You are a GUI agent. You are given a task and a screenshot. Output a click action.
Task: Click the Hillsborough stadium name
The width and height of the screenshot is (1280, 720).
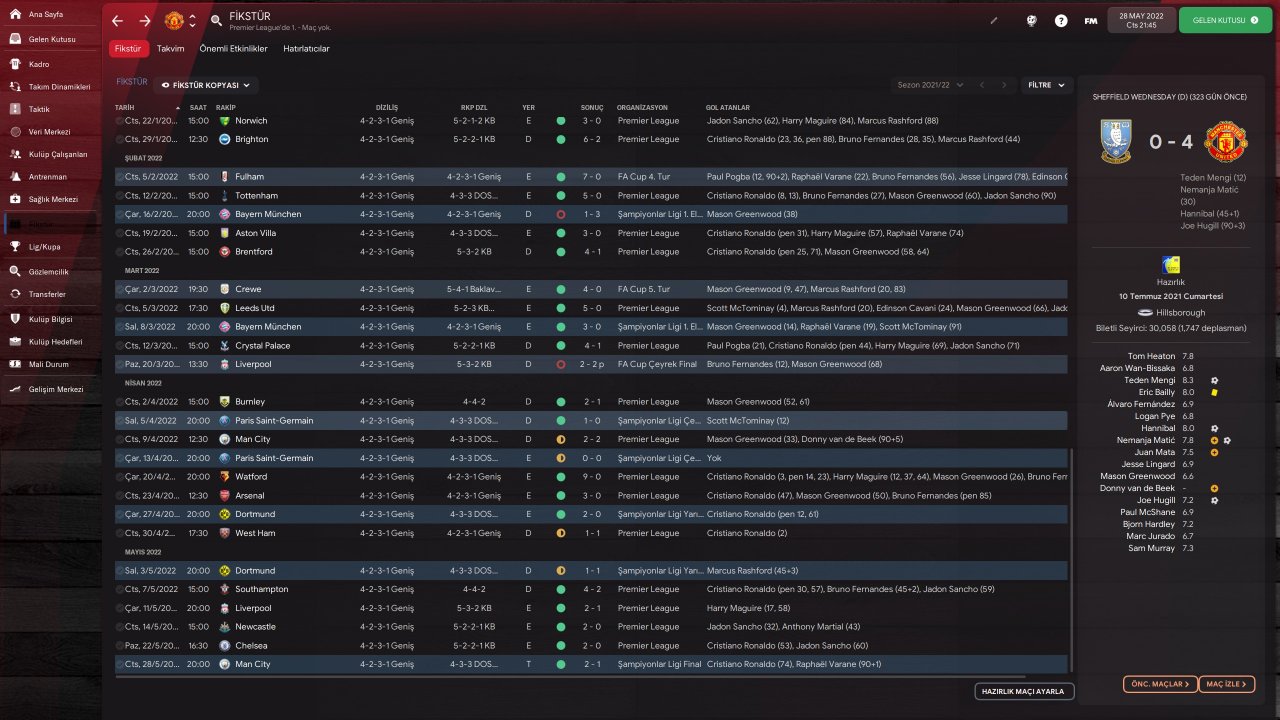[x=1180, y=312]
